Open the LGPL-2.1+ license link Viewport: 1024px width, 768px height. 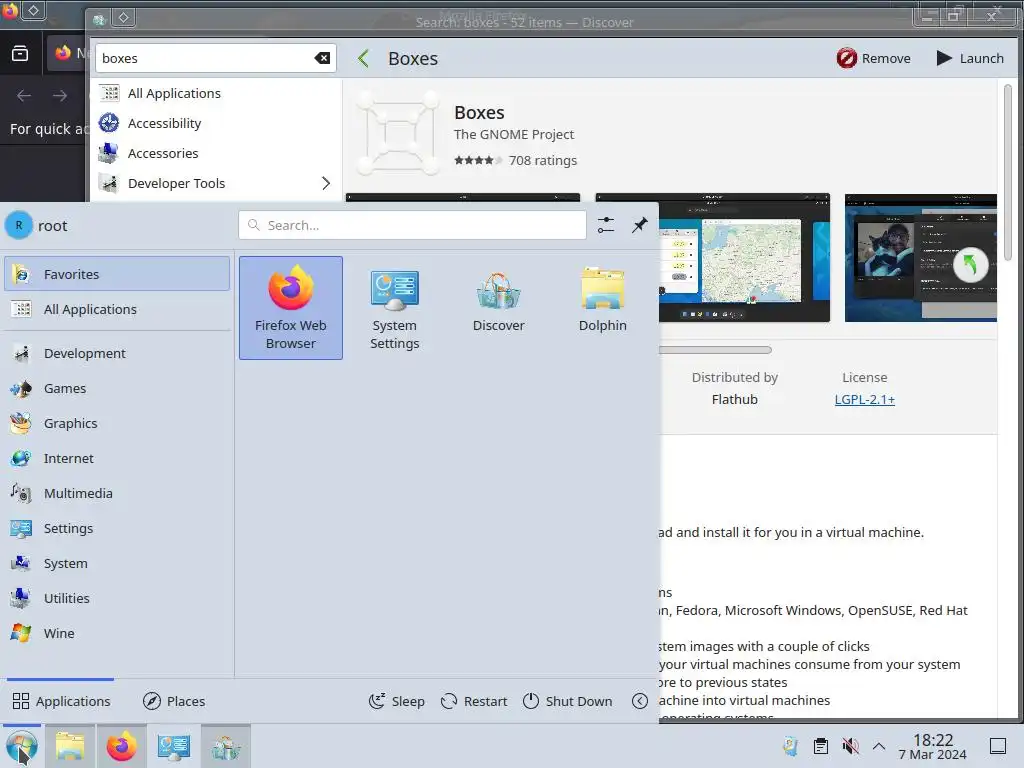coord(864,399)
